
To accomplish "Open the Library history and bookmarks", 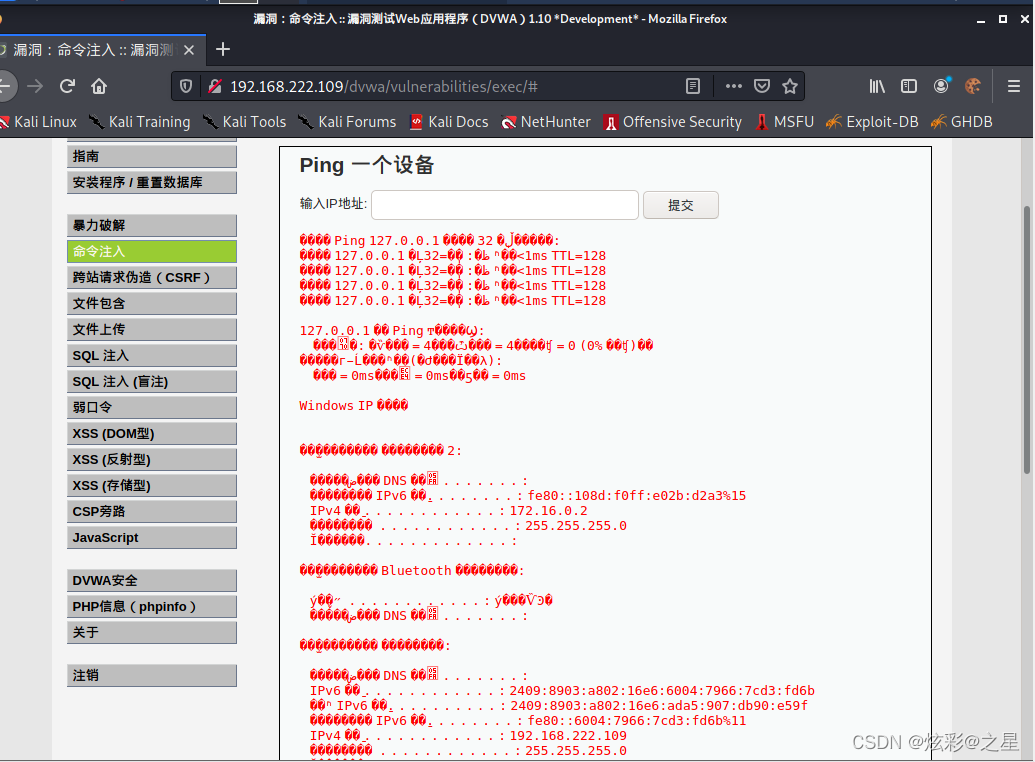I will click(877, 87).
